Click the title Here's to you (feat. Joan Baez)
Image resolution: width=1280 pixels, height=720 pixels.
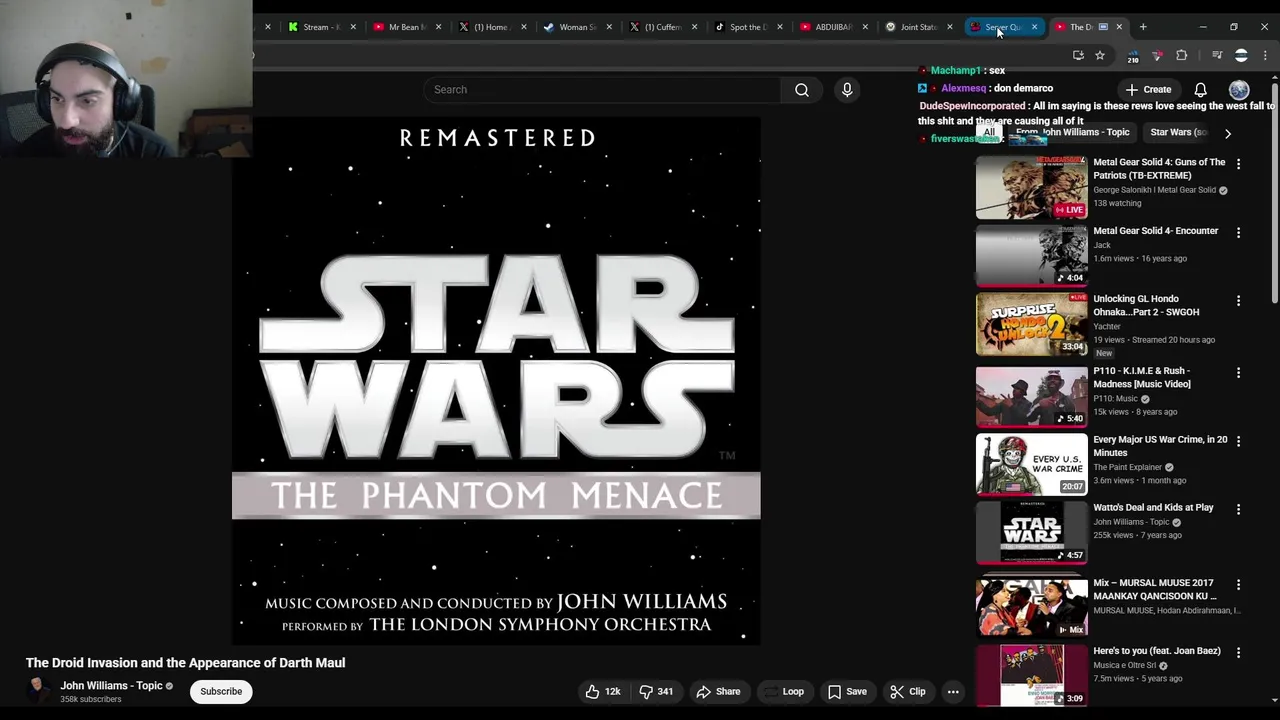point(1157,651)
